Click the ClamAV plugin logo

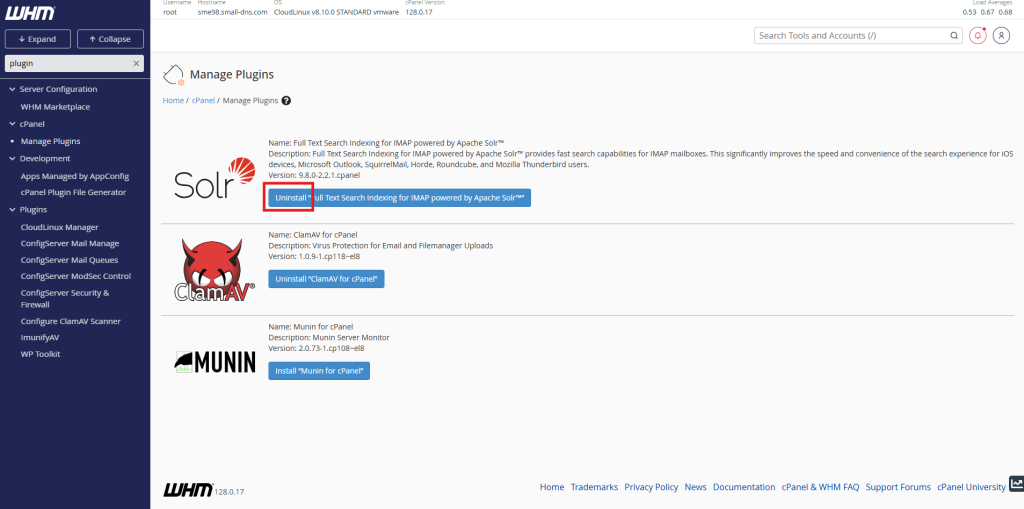214,270
